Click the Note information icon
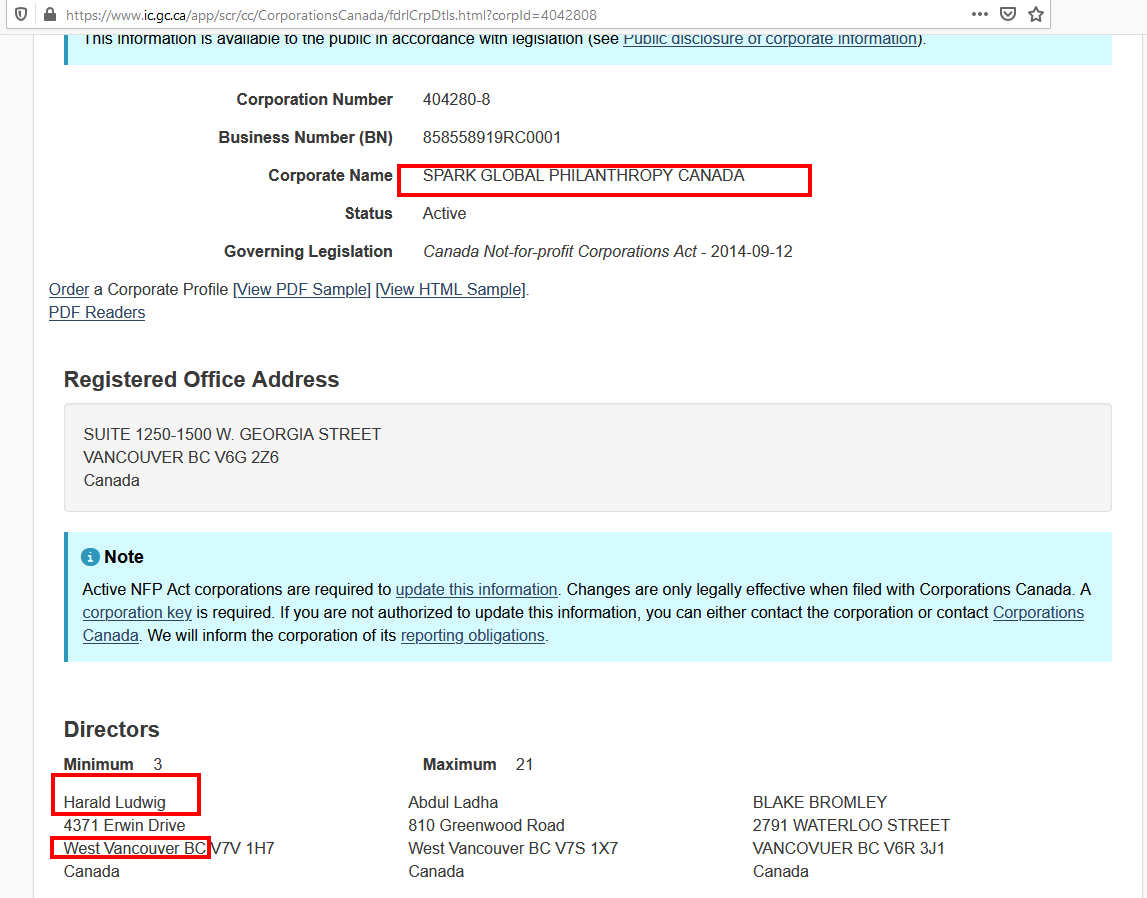Screen dimensions: 1147x898 [90, 557]
